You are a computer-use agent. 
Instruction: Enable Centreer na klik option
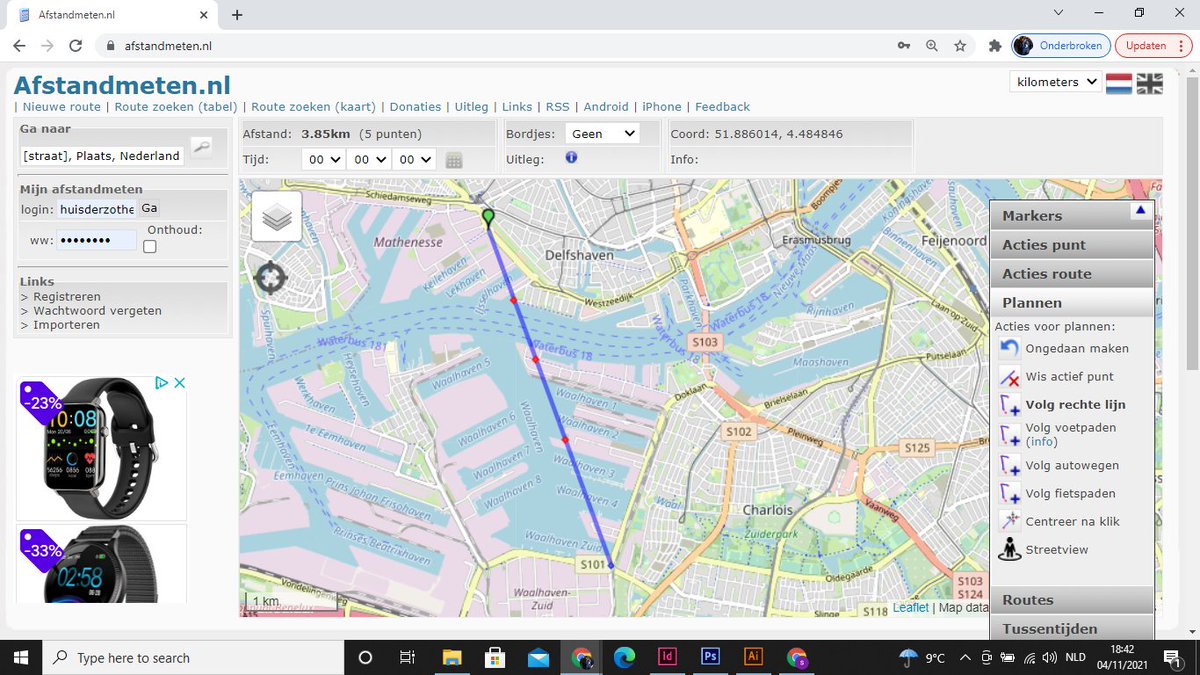1009,521
